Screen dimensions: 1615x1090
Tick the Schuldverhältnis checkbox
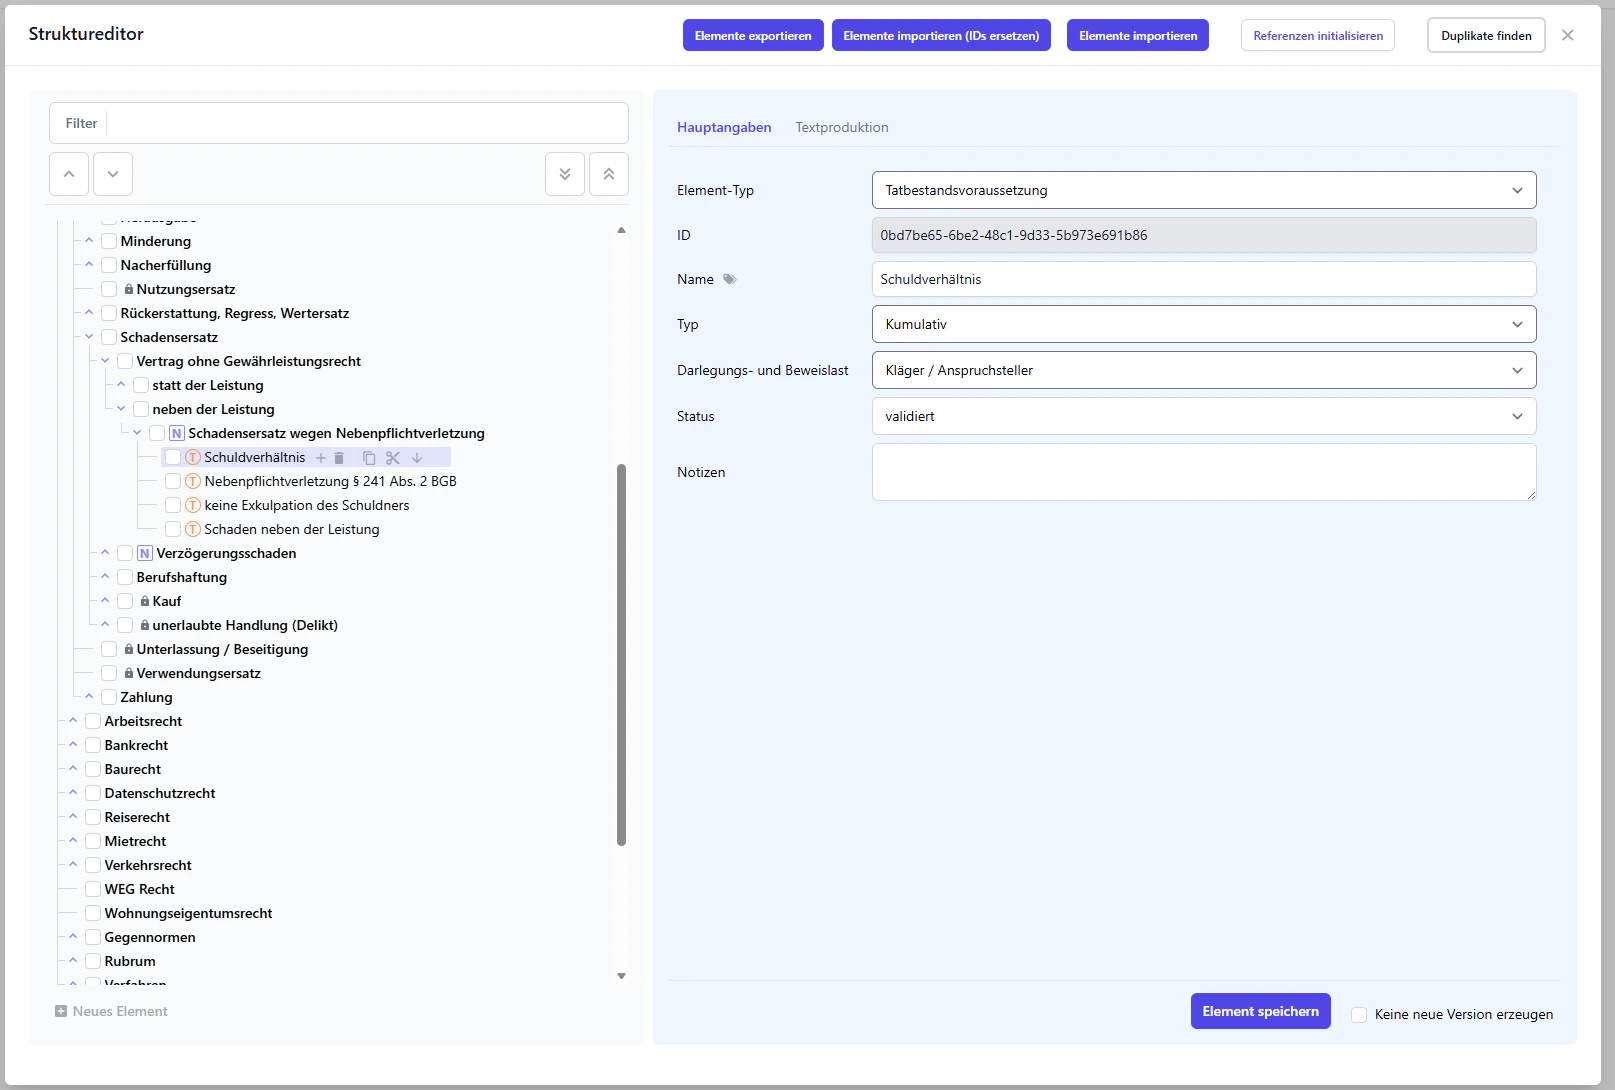tap(173, 457)
